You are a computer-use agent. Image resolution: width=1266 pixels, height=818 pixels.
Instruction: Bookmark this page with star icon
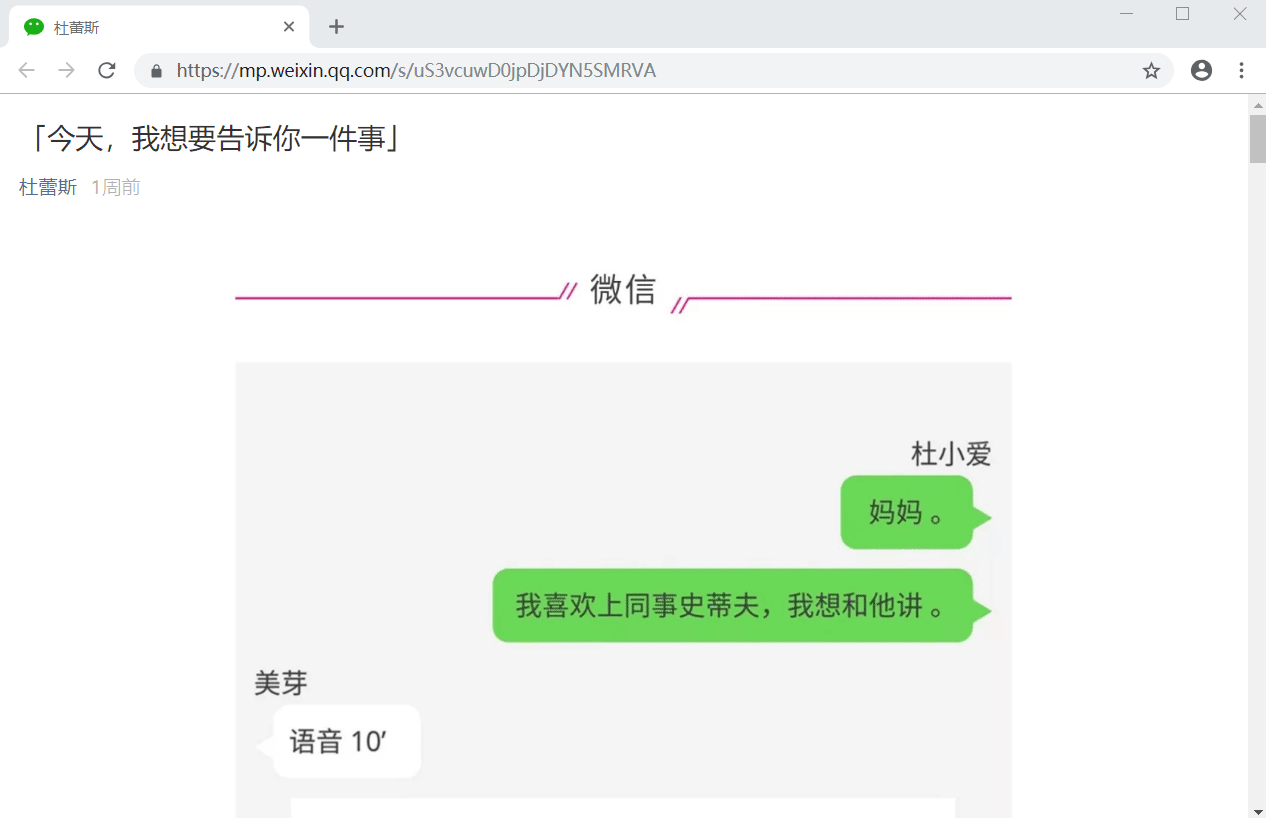(1151, 70)
